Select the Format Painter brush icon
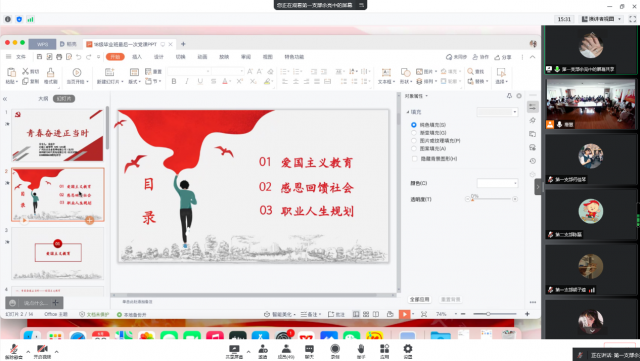640x361 pixels. [x=51, y=73]
